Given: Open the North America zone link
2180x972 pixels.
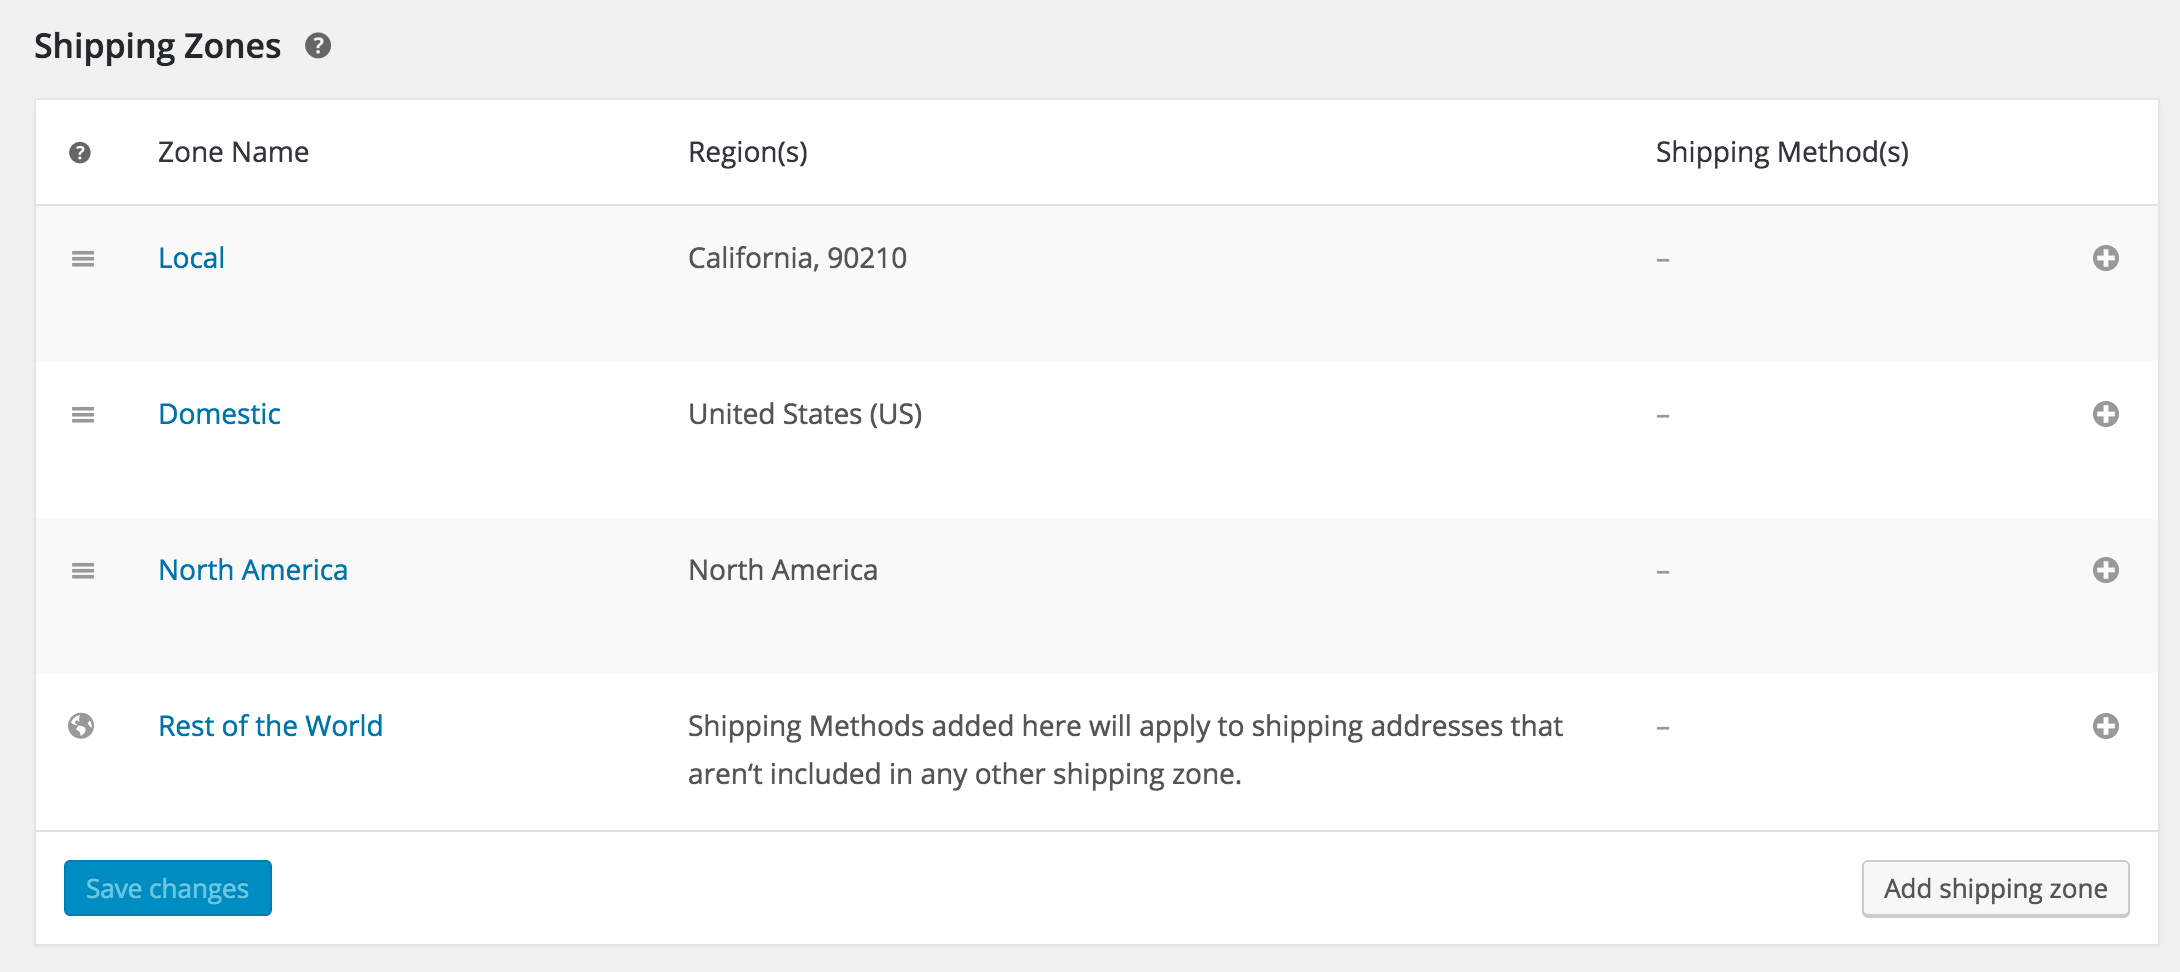Looking at the screenshot, I should (x=253, y=570).
